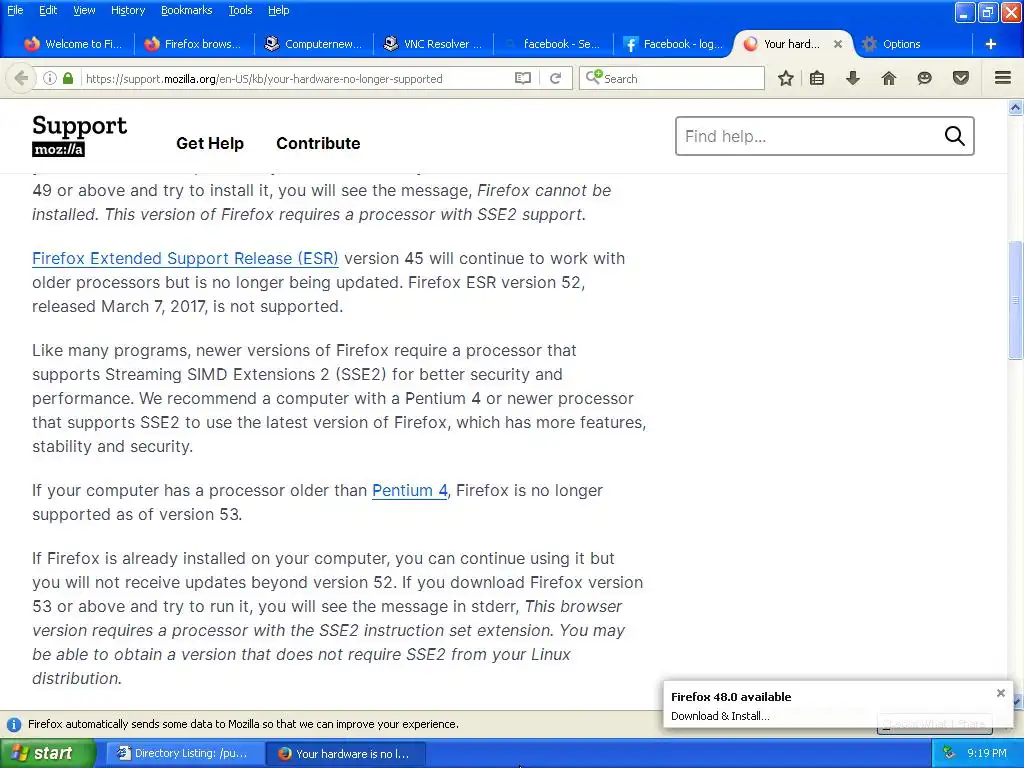Open the Edit menu
This screenshot has width=1024, height=768.
click(48, 10)
